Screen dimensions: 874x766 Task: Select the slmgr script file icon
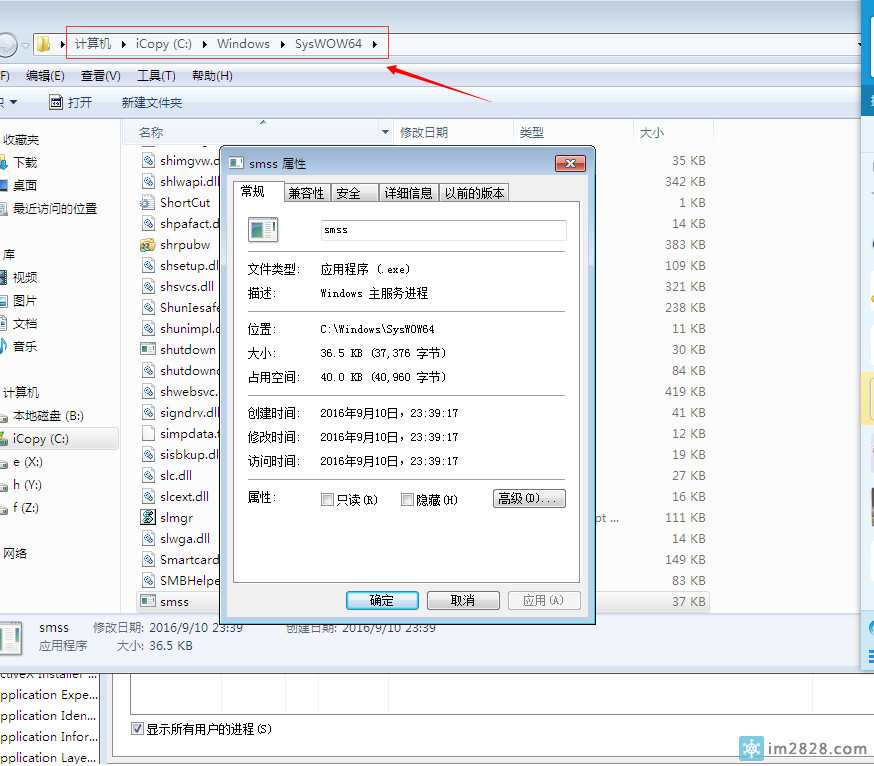click(x=148, y=518)
